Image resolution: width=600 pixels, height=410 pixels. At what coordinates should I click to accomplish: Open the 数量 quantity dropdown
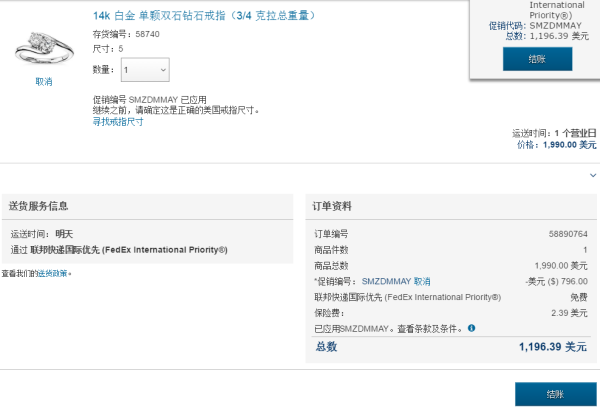point(145,70)
